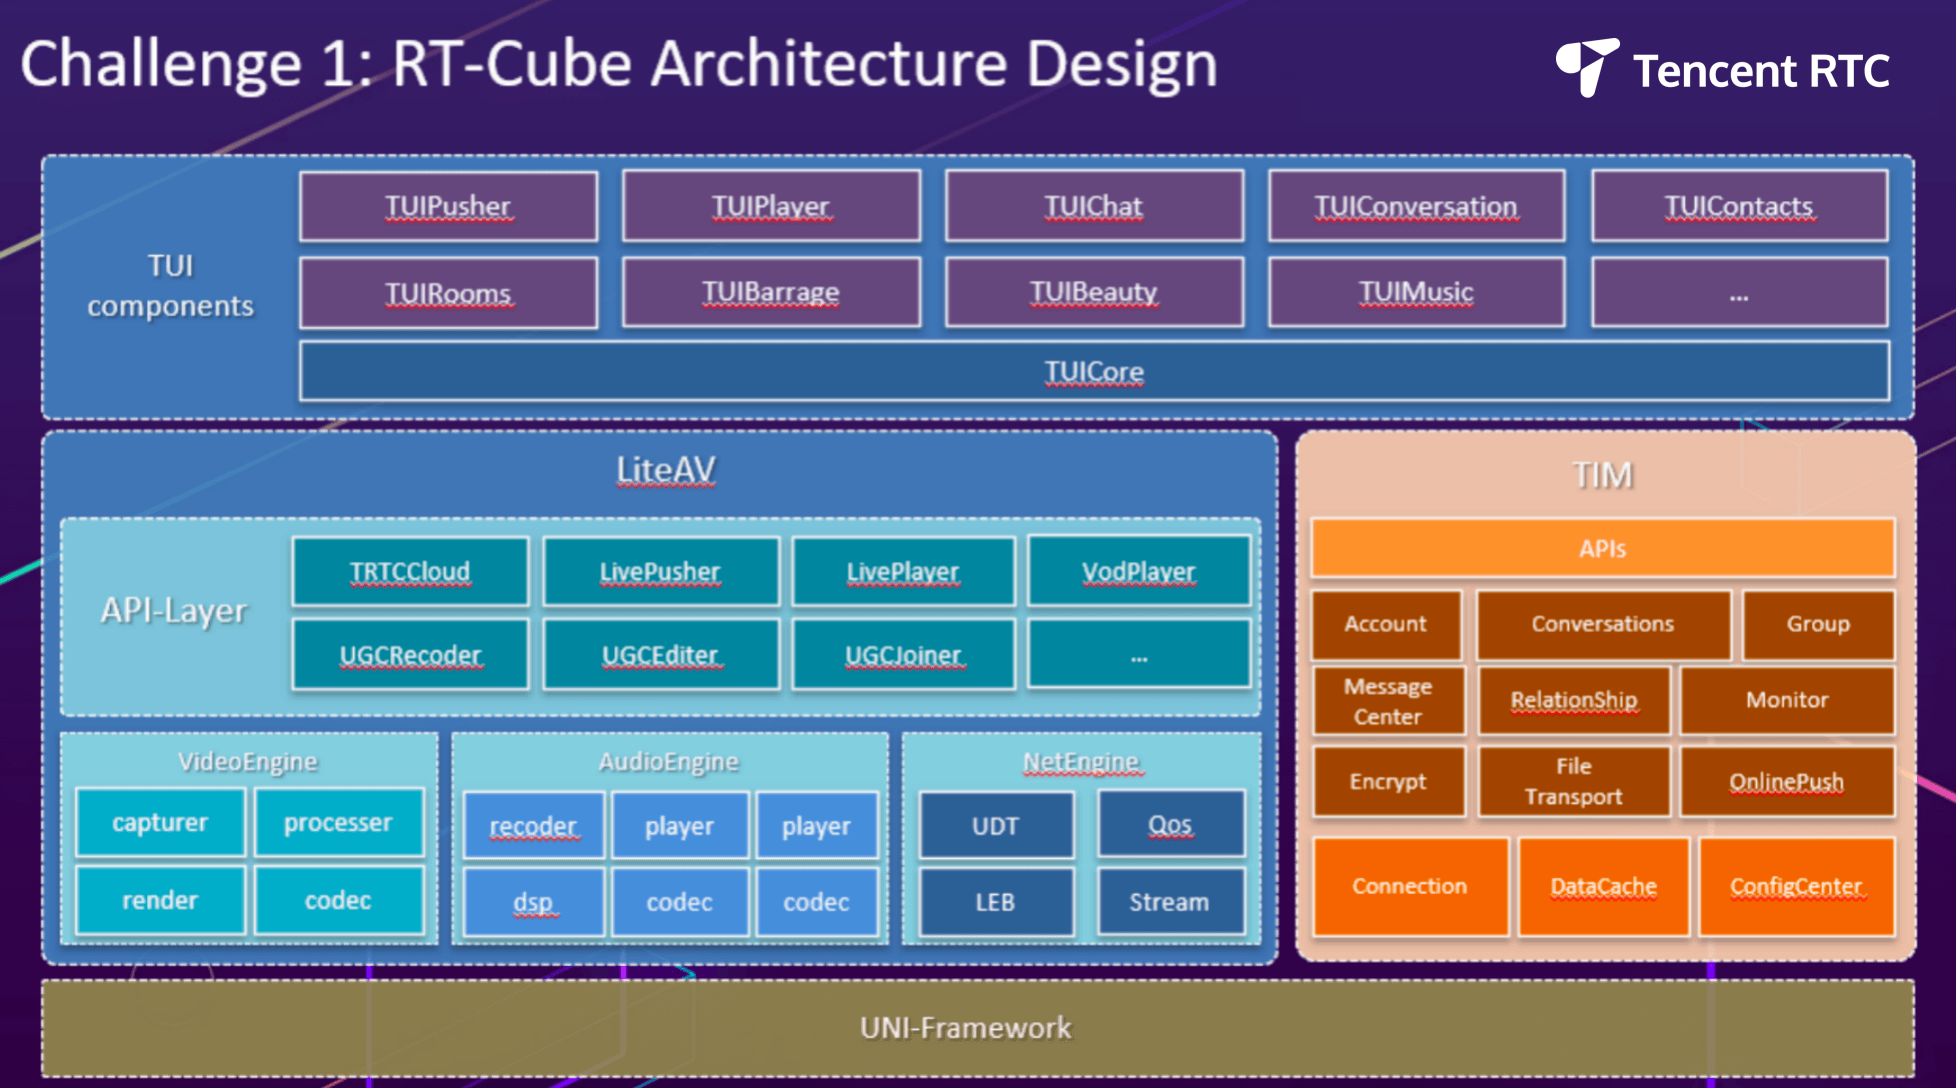Click the Tencent RTC logo icon
The height and width of the screenshot is (1088, 1956).
[x=1586, y=67]
